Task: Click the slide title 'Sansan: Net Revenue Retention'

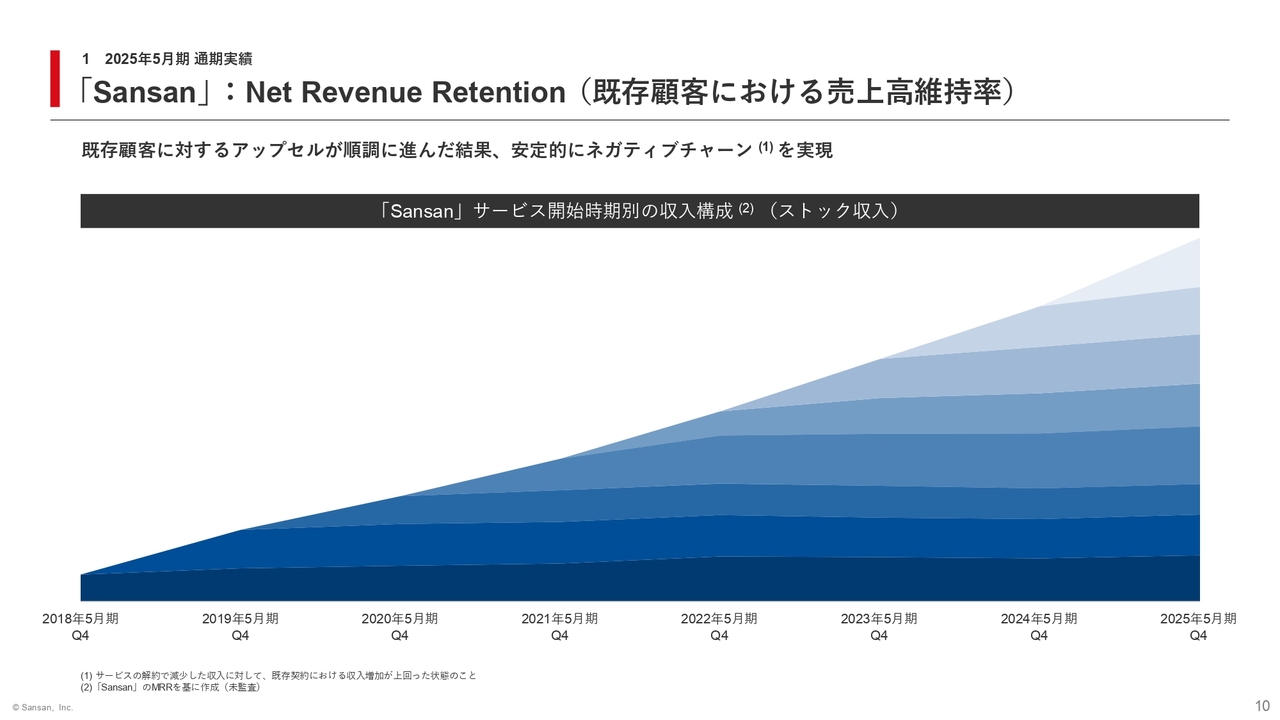Action: (549, 93)
